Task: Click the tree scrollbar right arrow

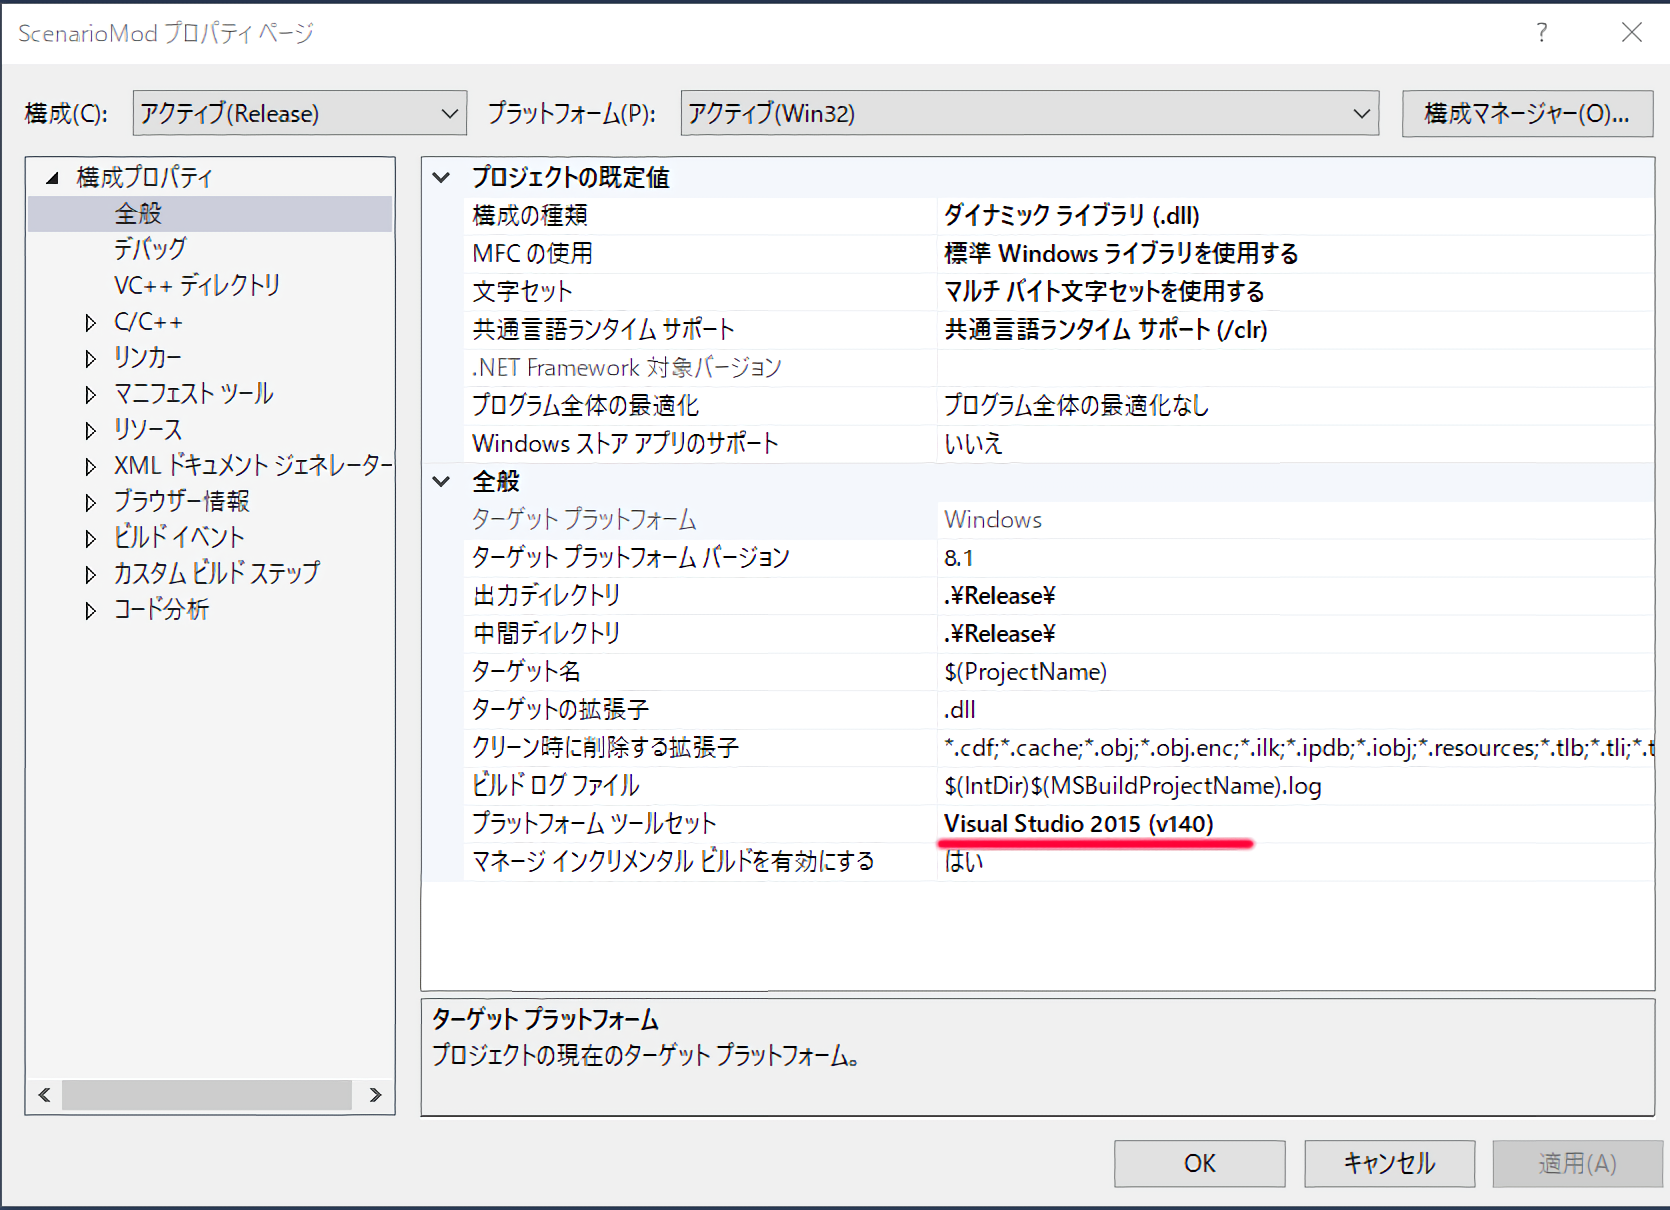Action: pyautogui.click(x=375, y=1095)
